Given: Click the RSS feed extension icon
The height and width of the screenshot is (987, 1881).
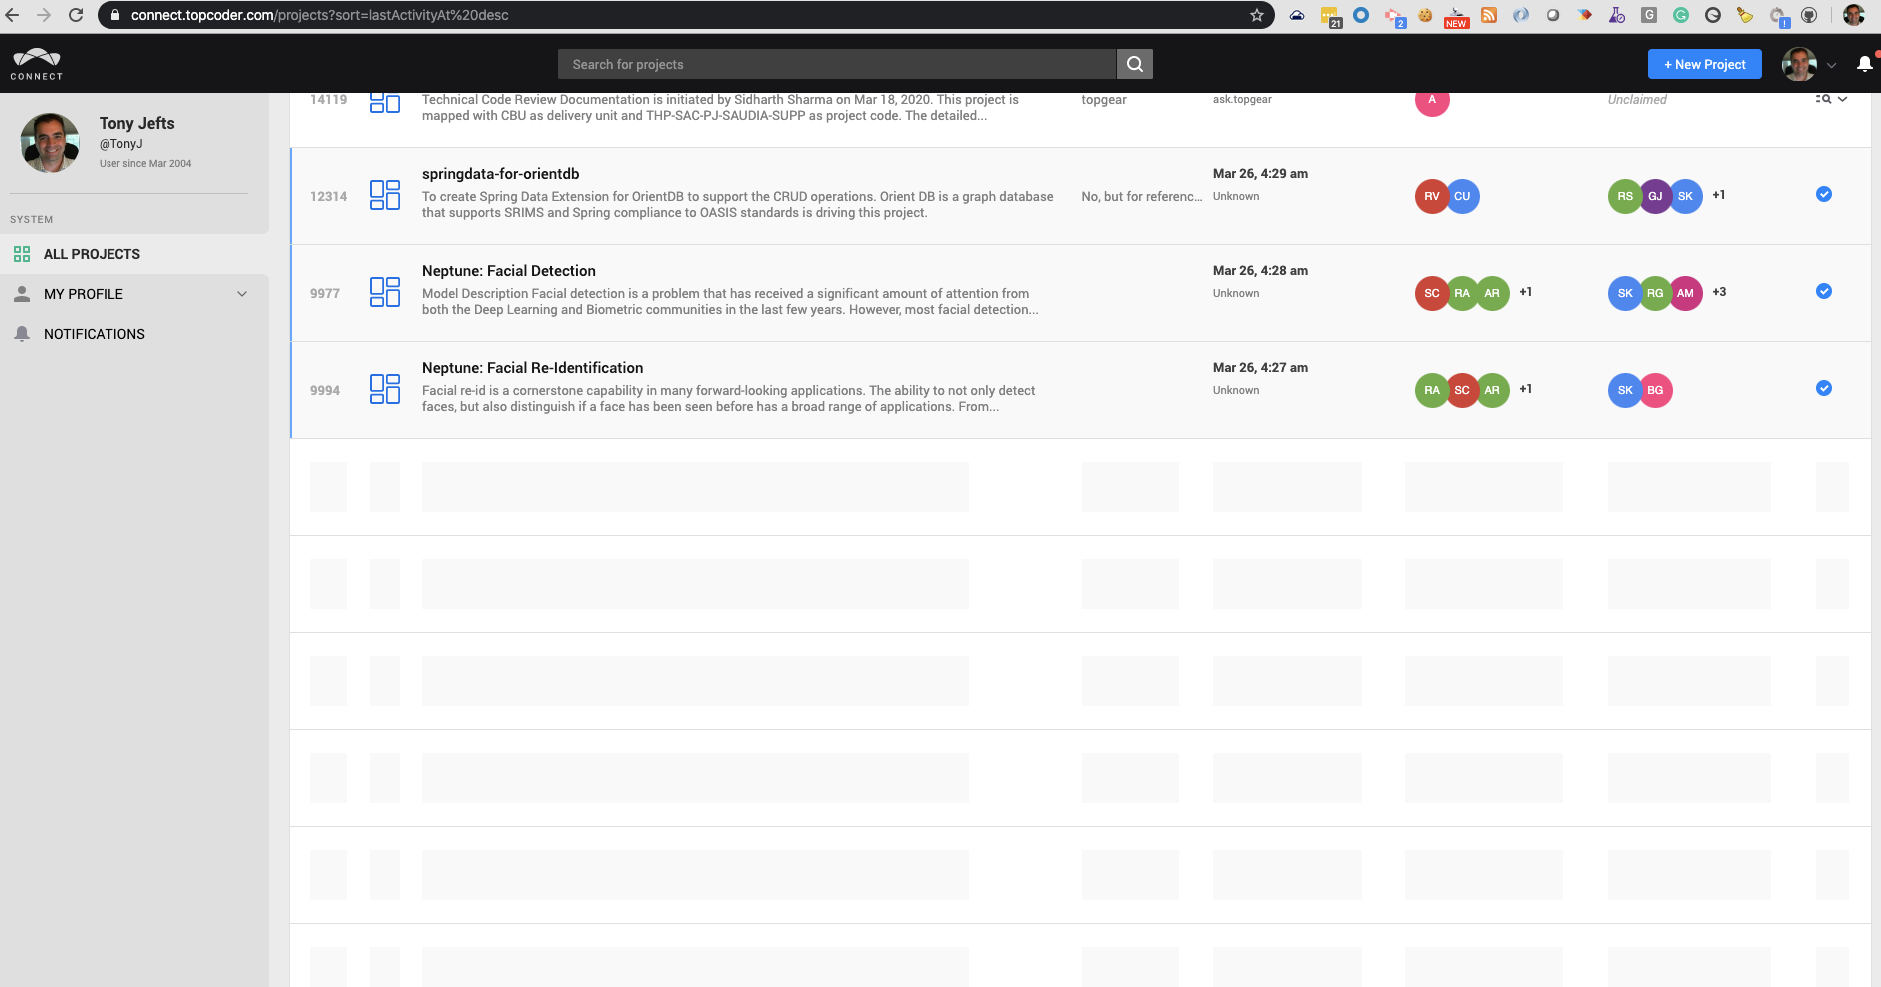Looking at the screenshot, I should (x=1489, y=15).
